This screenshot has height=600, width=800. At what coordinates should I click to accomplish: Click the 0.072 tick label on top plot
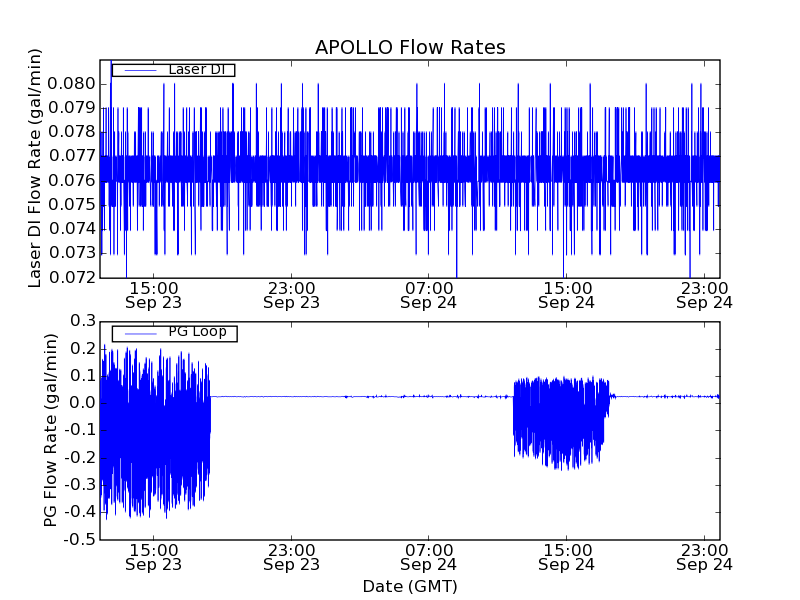tap(72, 277)
